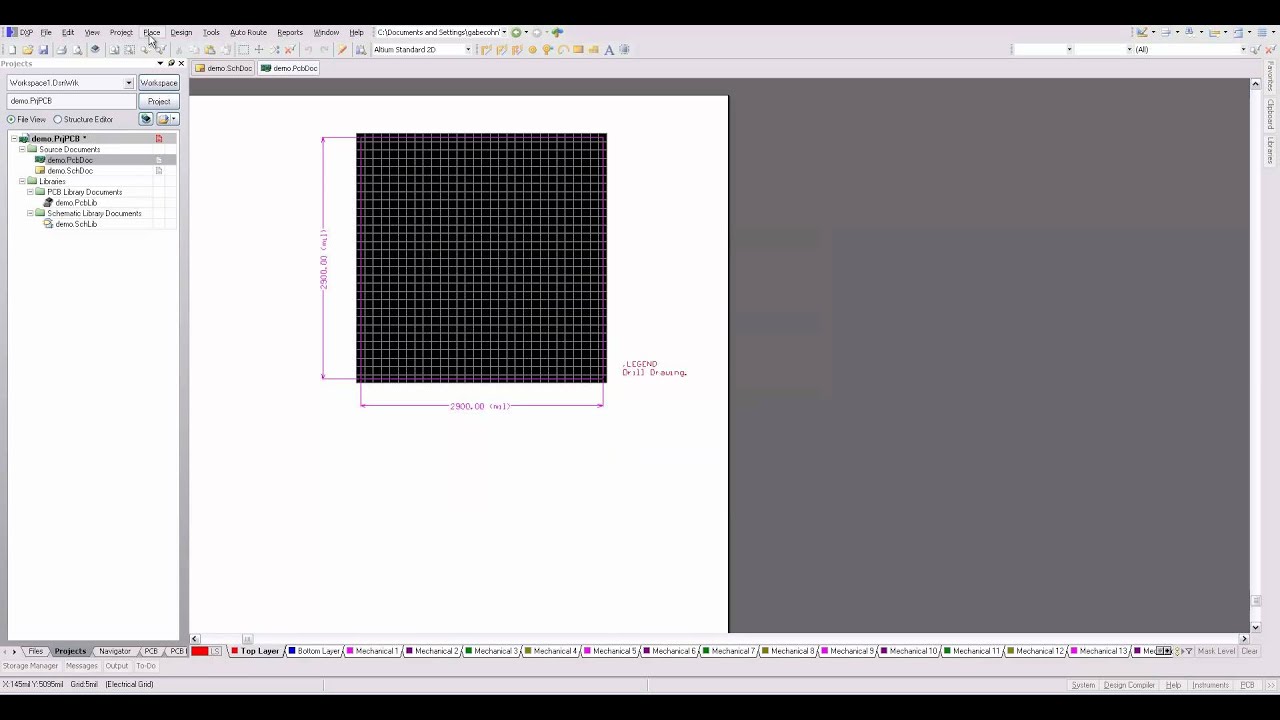Click the new document toolbar icon

11,49
